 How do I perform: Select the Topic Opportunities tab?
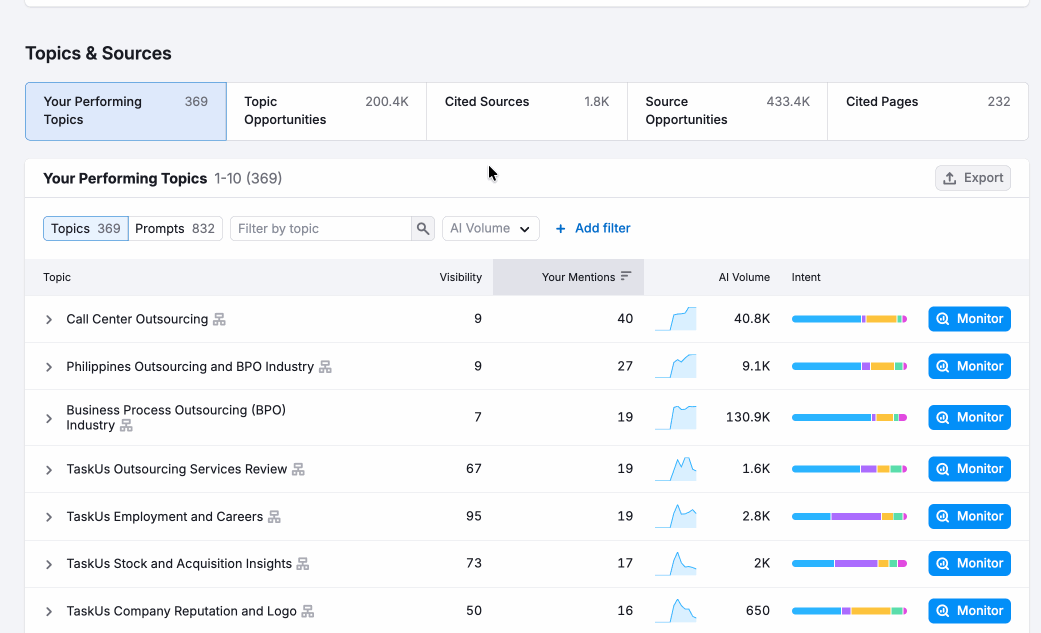[327, 111]
